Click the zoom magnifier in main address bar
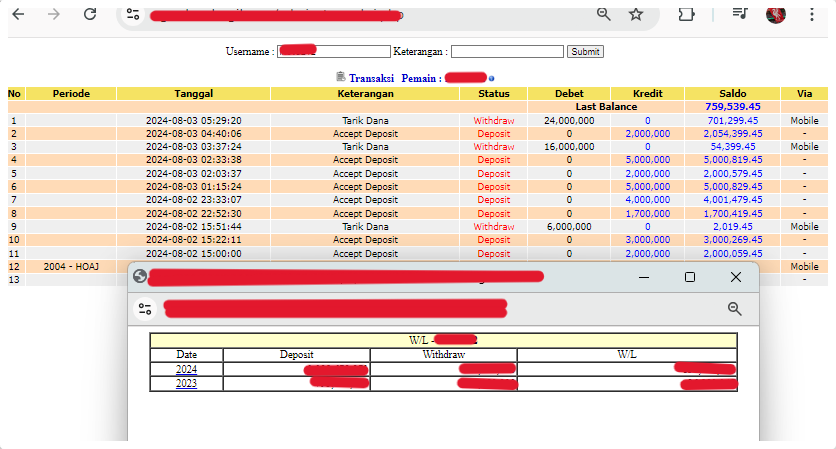The height and width of the screenshot is (449, 836). tap(603, 13)
